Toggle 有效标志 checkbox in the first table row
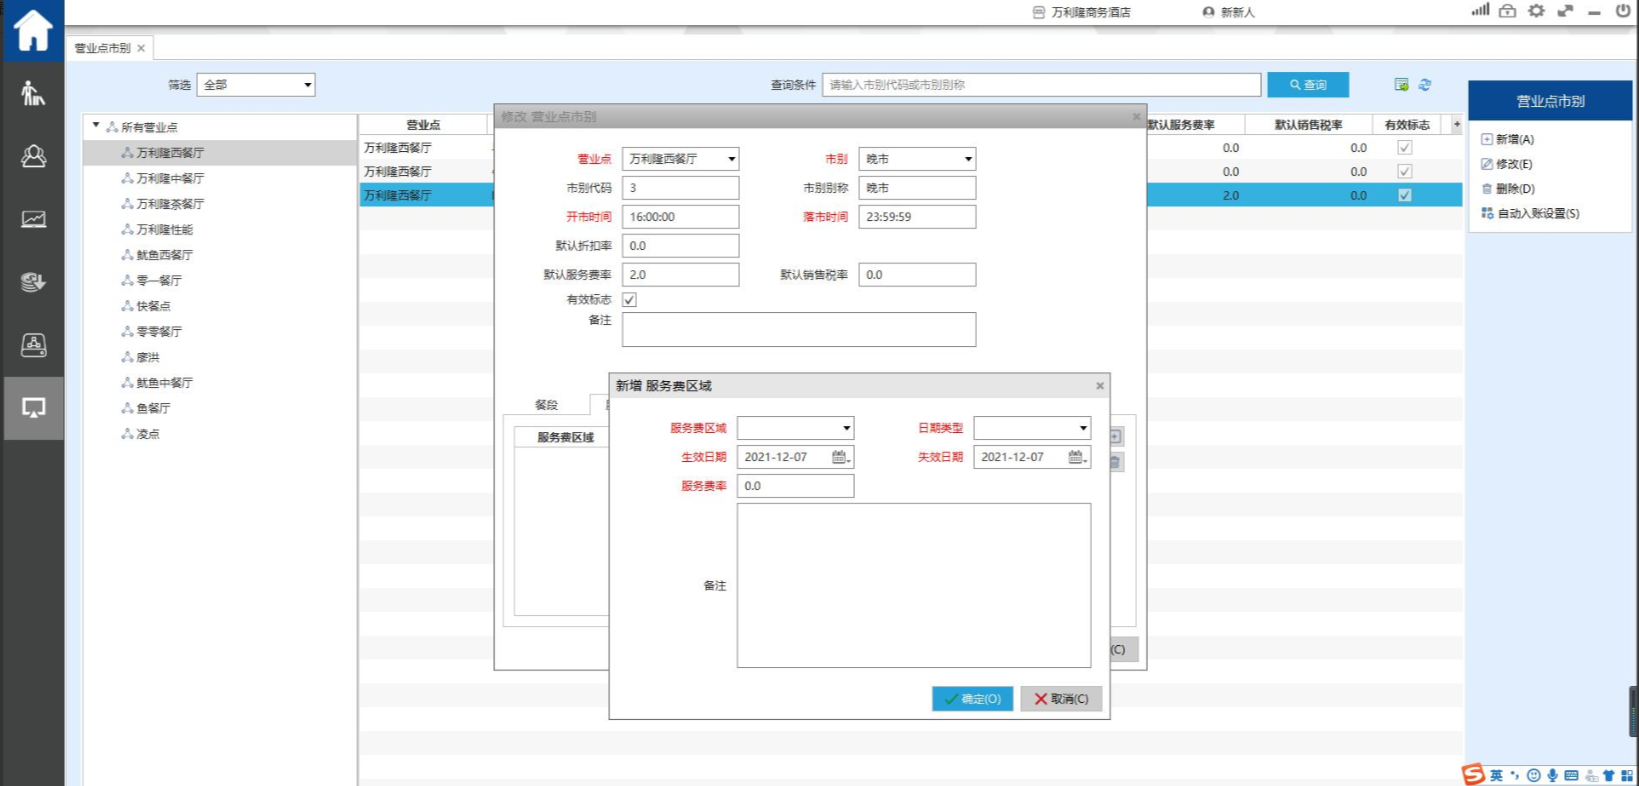The width and height of the screenshot is (1639, 786). coord(1404,147)
